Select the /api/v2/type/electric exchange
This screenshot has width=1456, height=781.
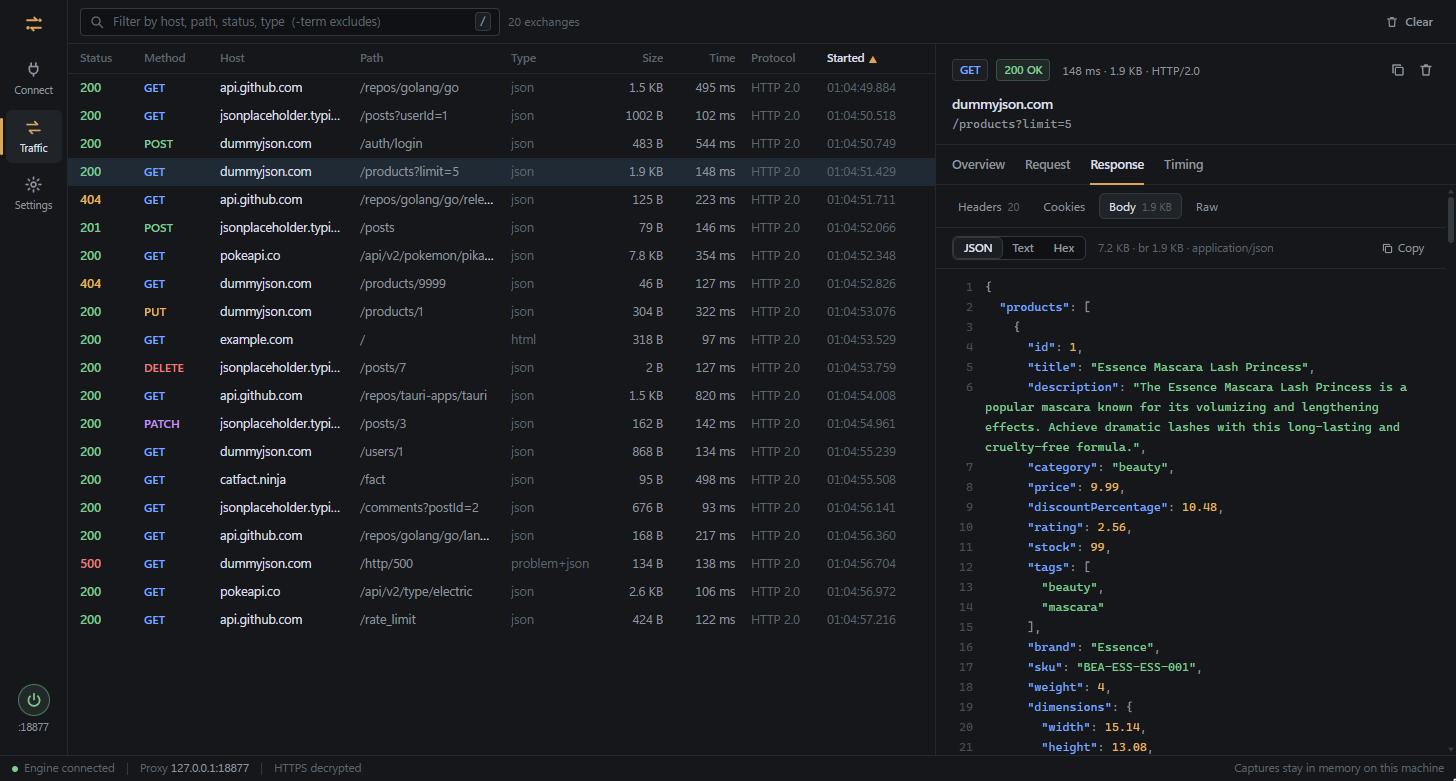pyautogui.click(x=501, y=592)
